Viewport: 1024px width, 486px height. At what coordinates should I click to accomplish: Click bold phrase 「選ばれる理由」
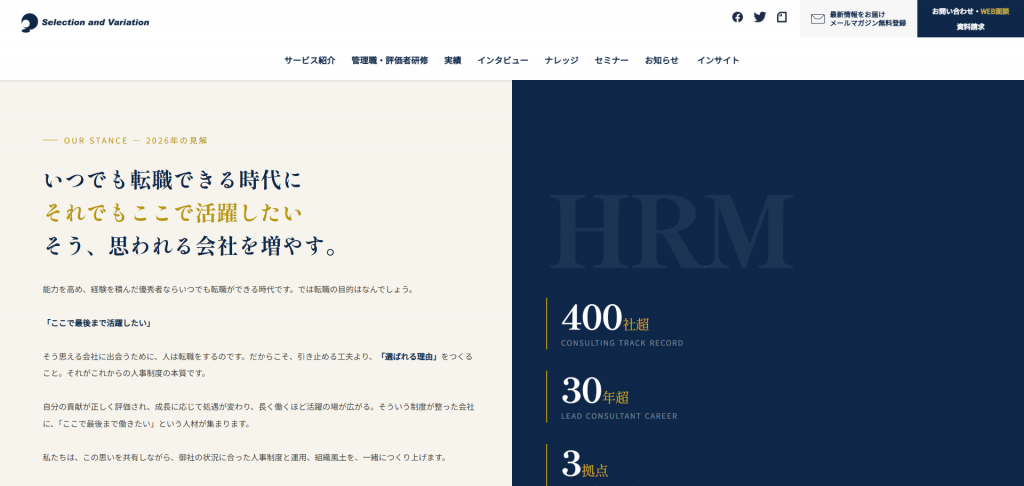[409, 357]
